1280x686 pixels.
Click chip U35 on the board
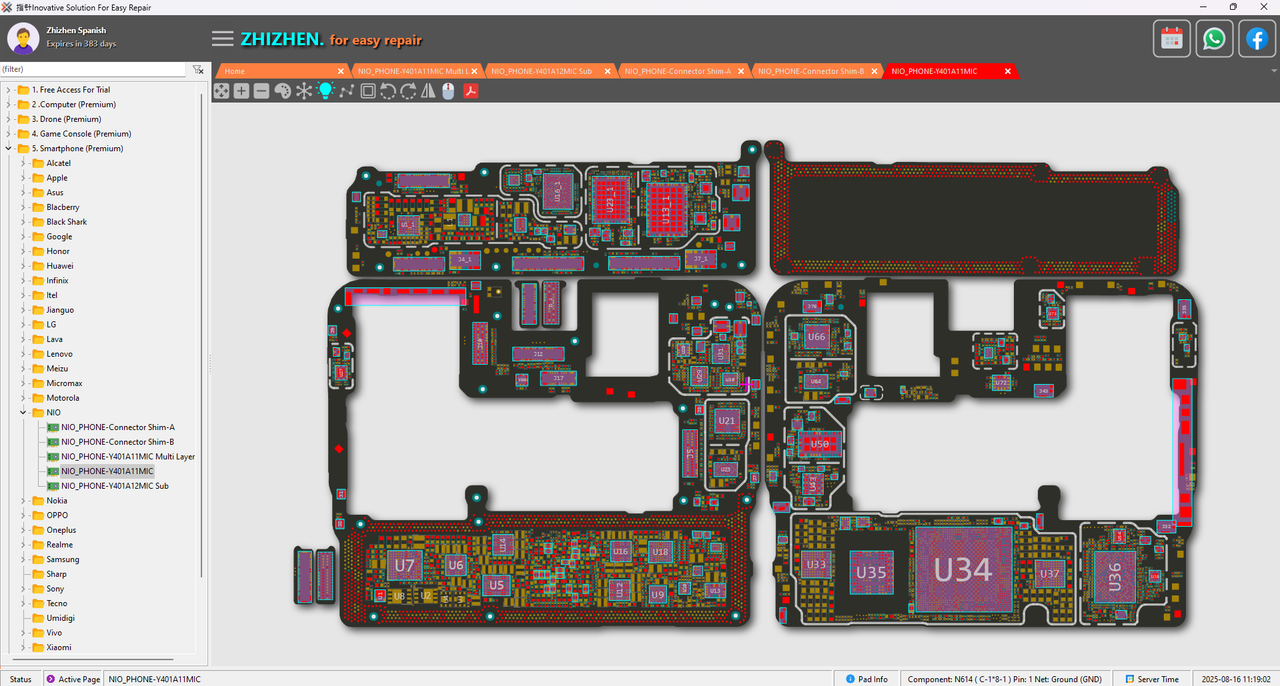click(870, 573)
